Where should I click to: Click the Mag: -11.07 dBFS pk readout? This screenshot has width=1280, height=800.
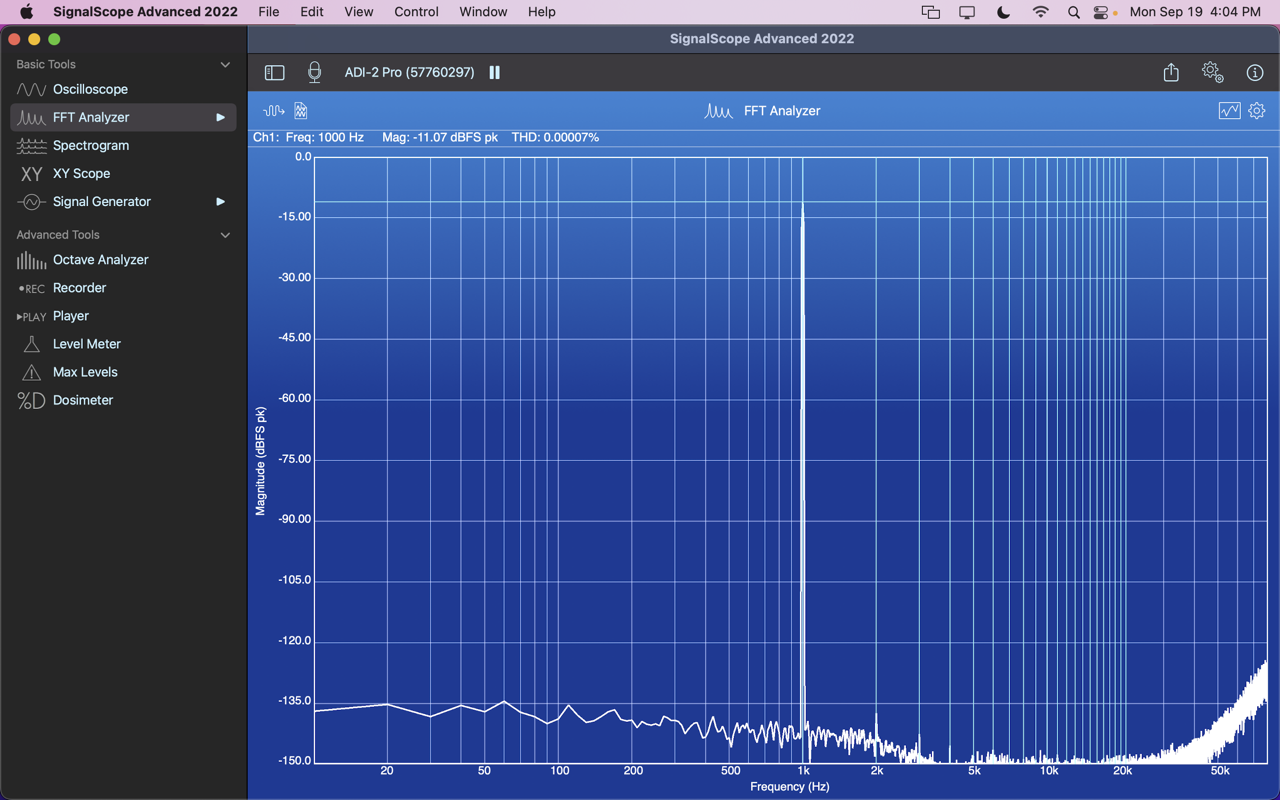pos(440,137)
